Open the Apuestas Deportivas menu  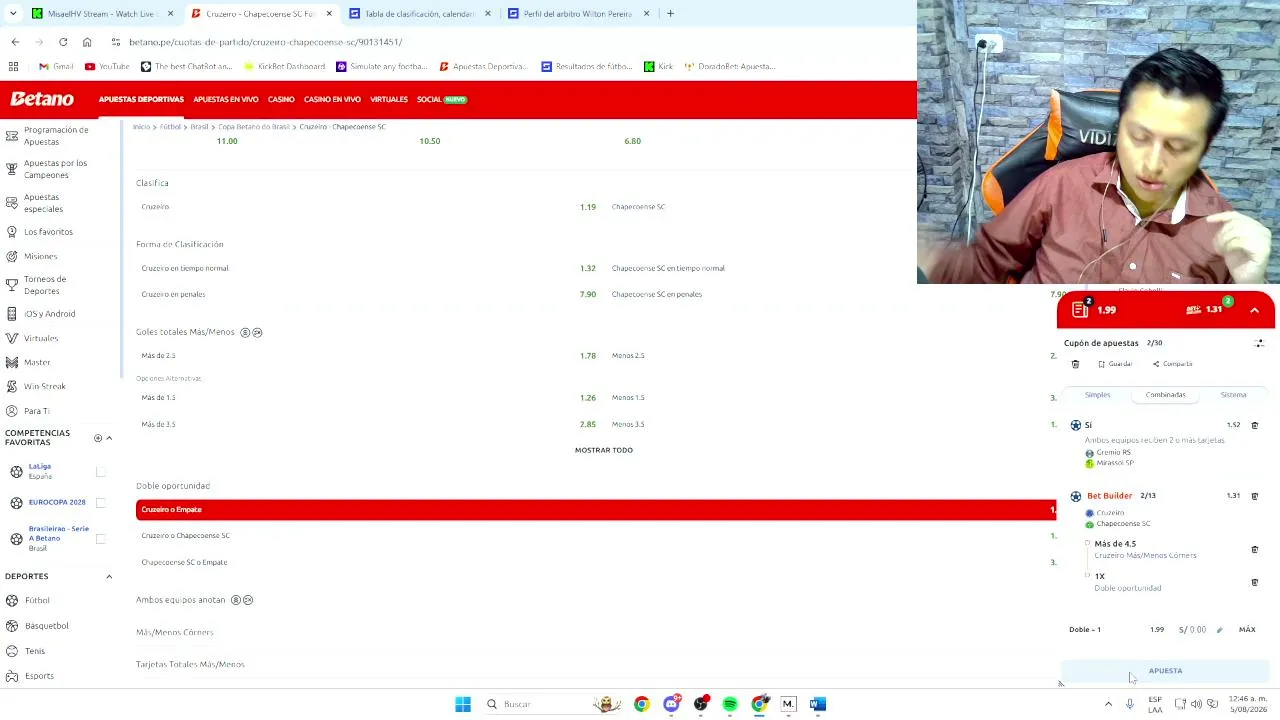pos(141,99)
